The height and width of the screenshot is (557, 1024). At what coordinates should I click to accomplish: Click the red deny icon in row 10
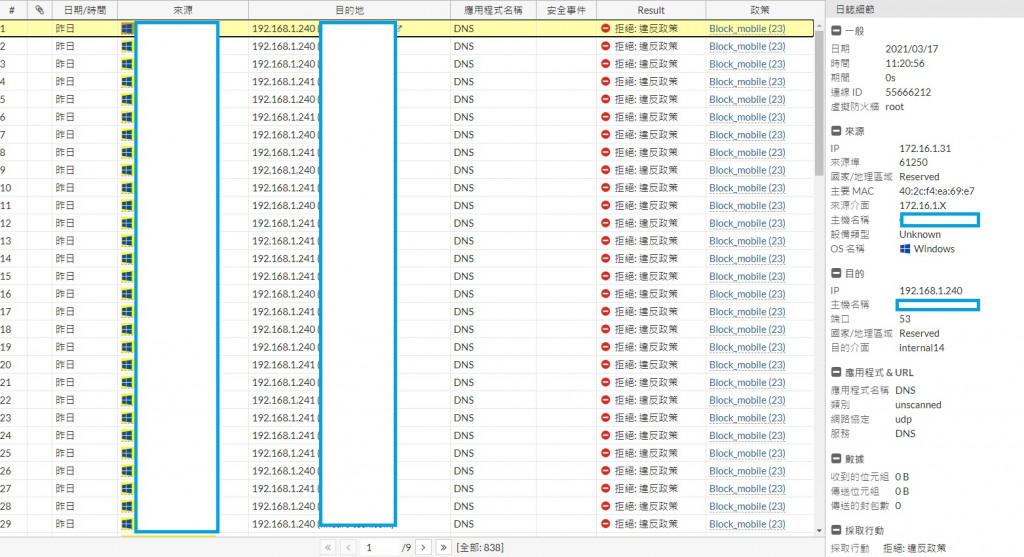pyautogui.click(x=605, y=187)
